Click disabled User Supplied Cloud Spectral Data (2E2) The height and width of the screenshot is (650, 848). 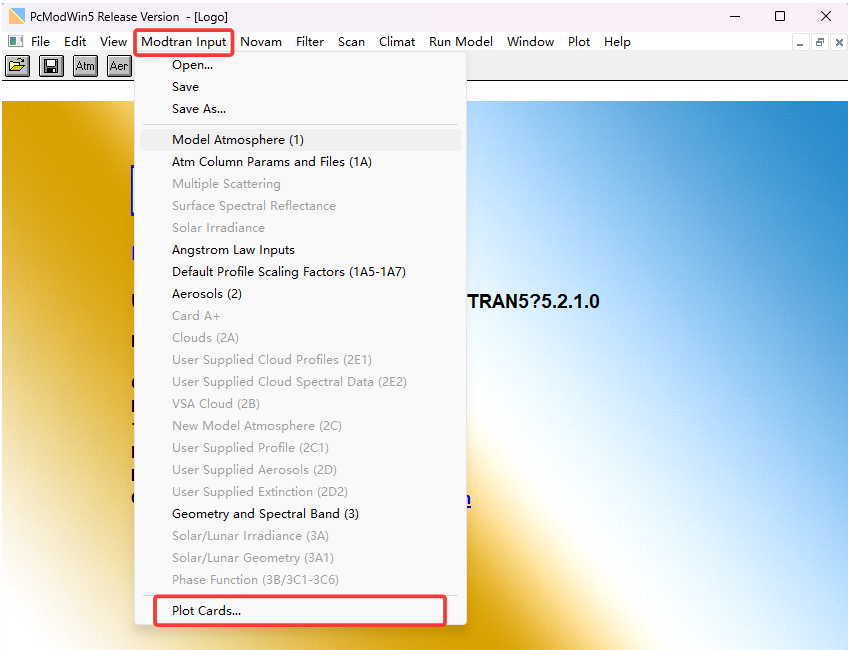(300, 382)
